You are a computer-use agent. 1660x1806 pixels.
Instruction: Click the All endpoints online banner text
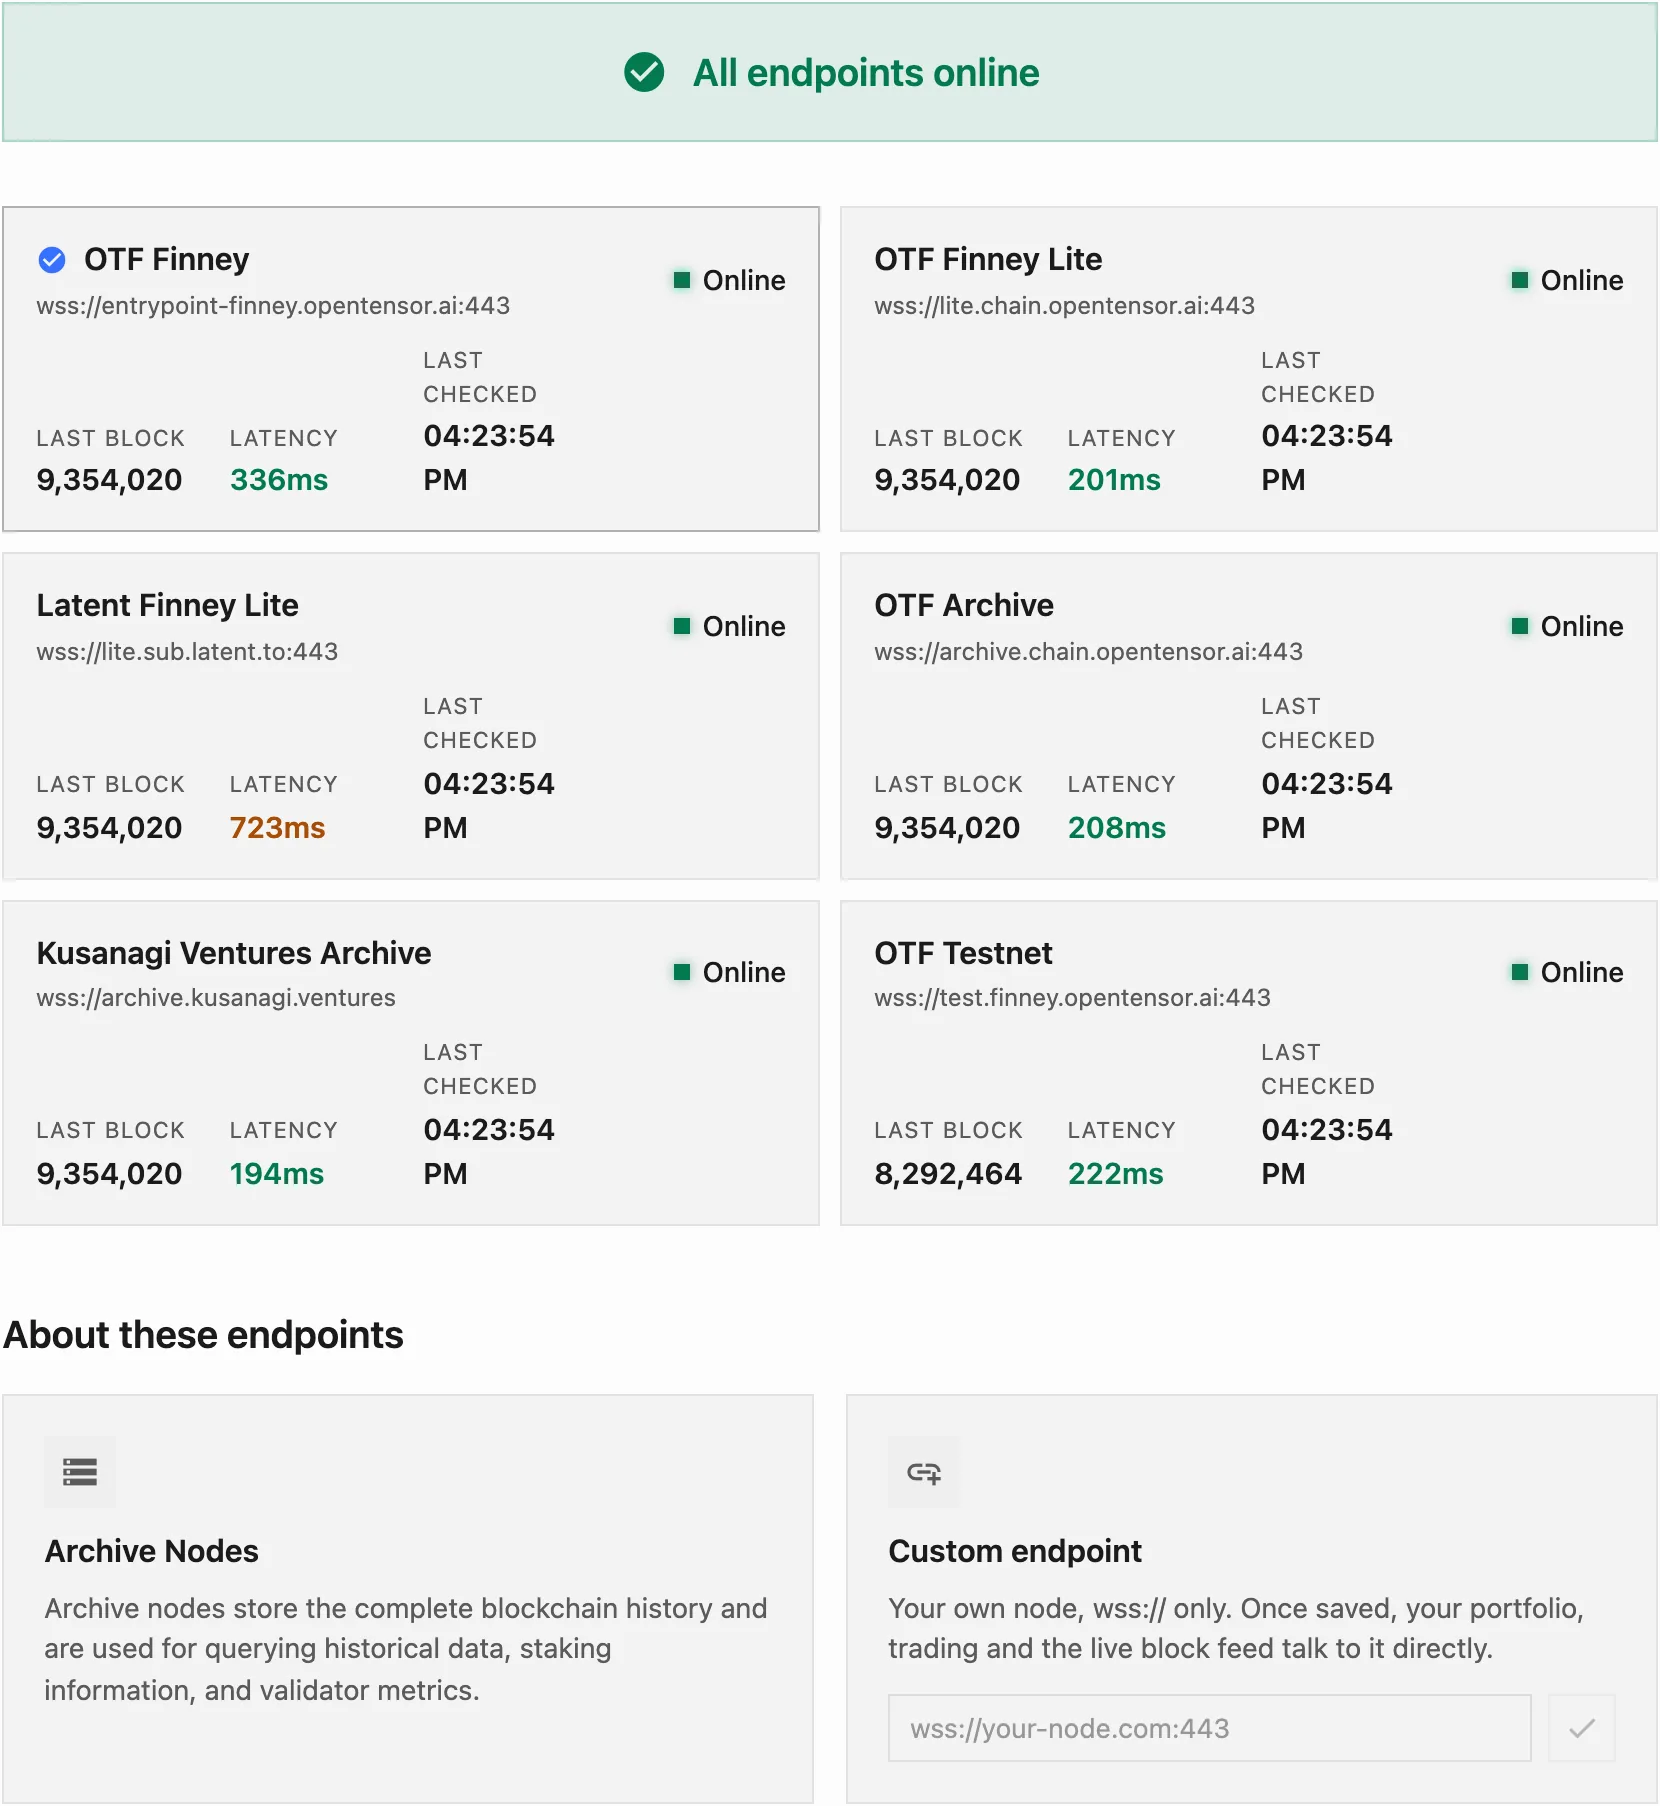pyautogui.click(x=866, y=73)
